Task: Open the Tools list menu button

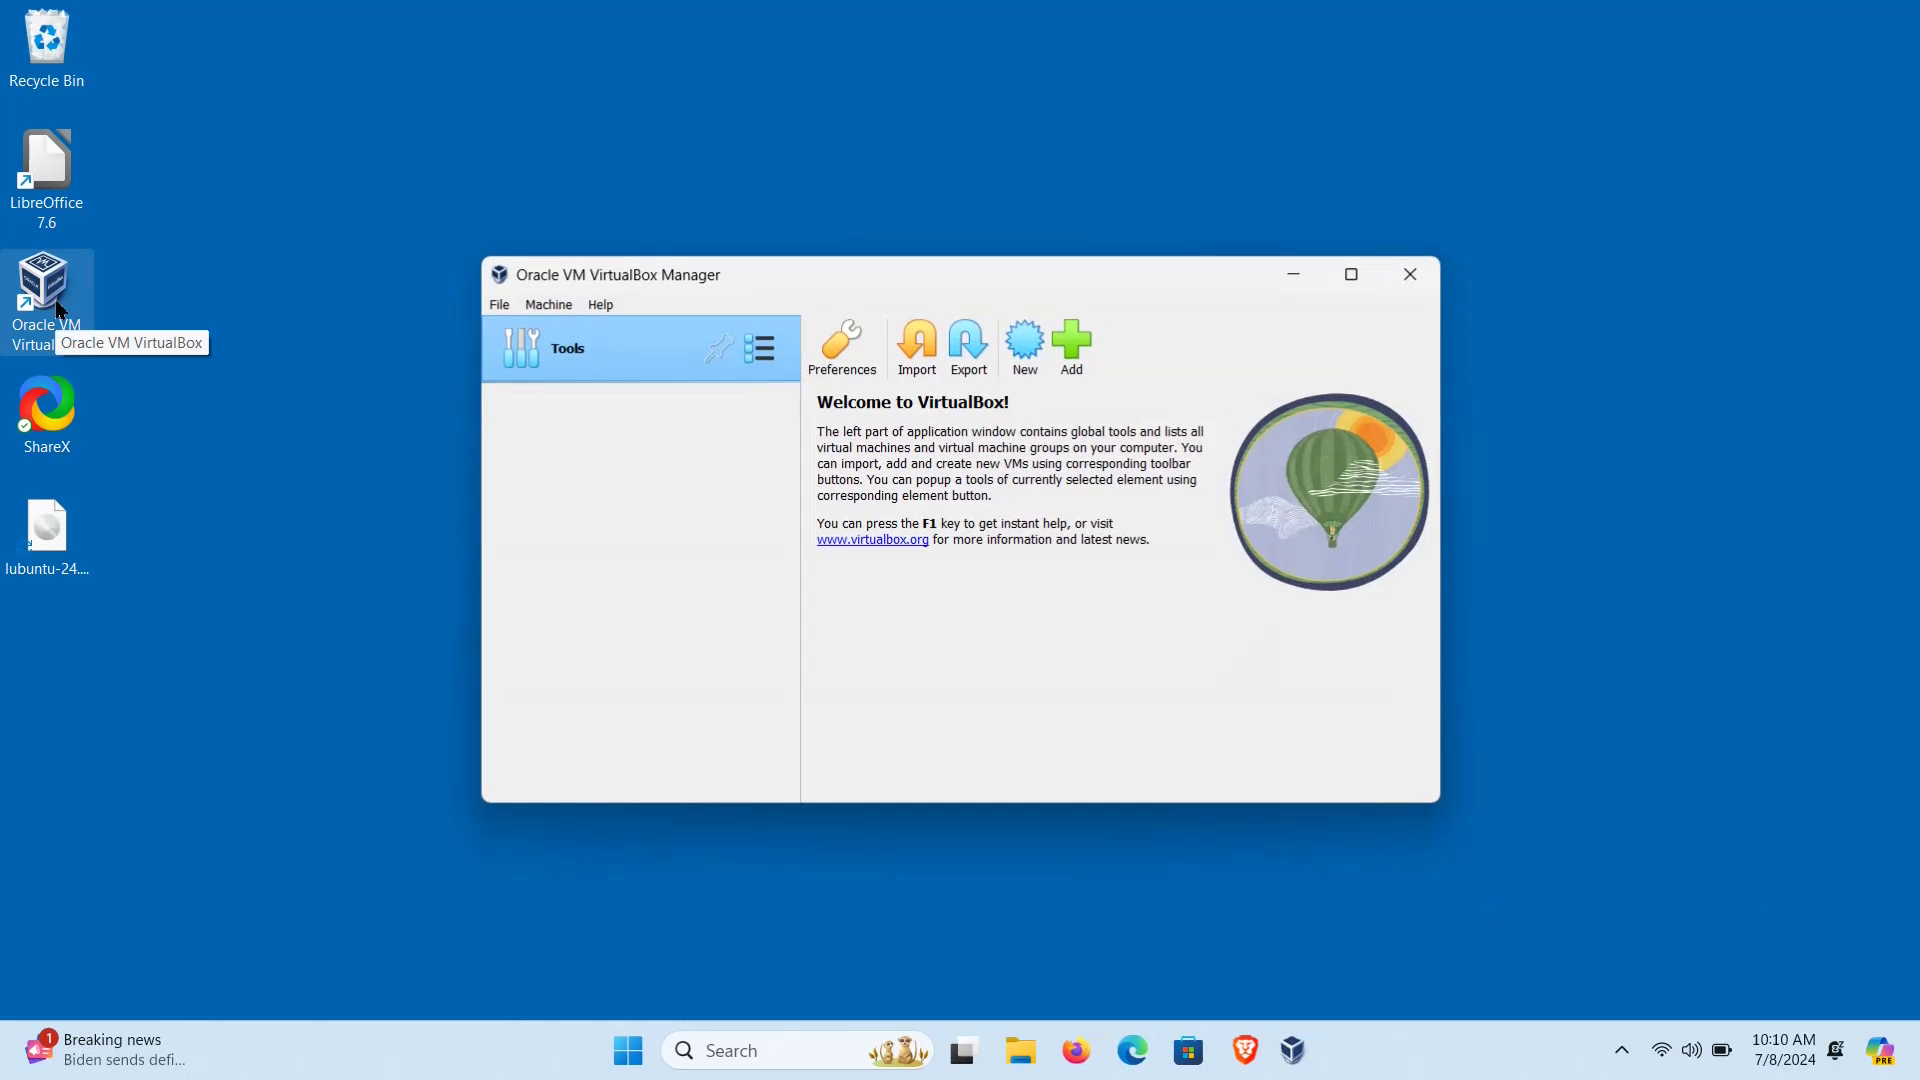Action: tap(759, 348)
